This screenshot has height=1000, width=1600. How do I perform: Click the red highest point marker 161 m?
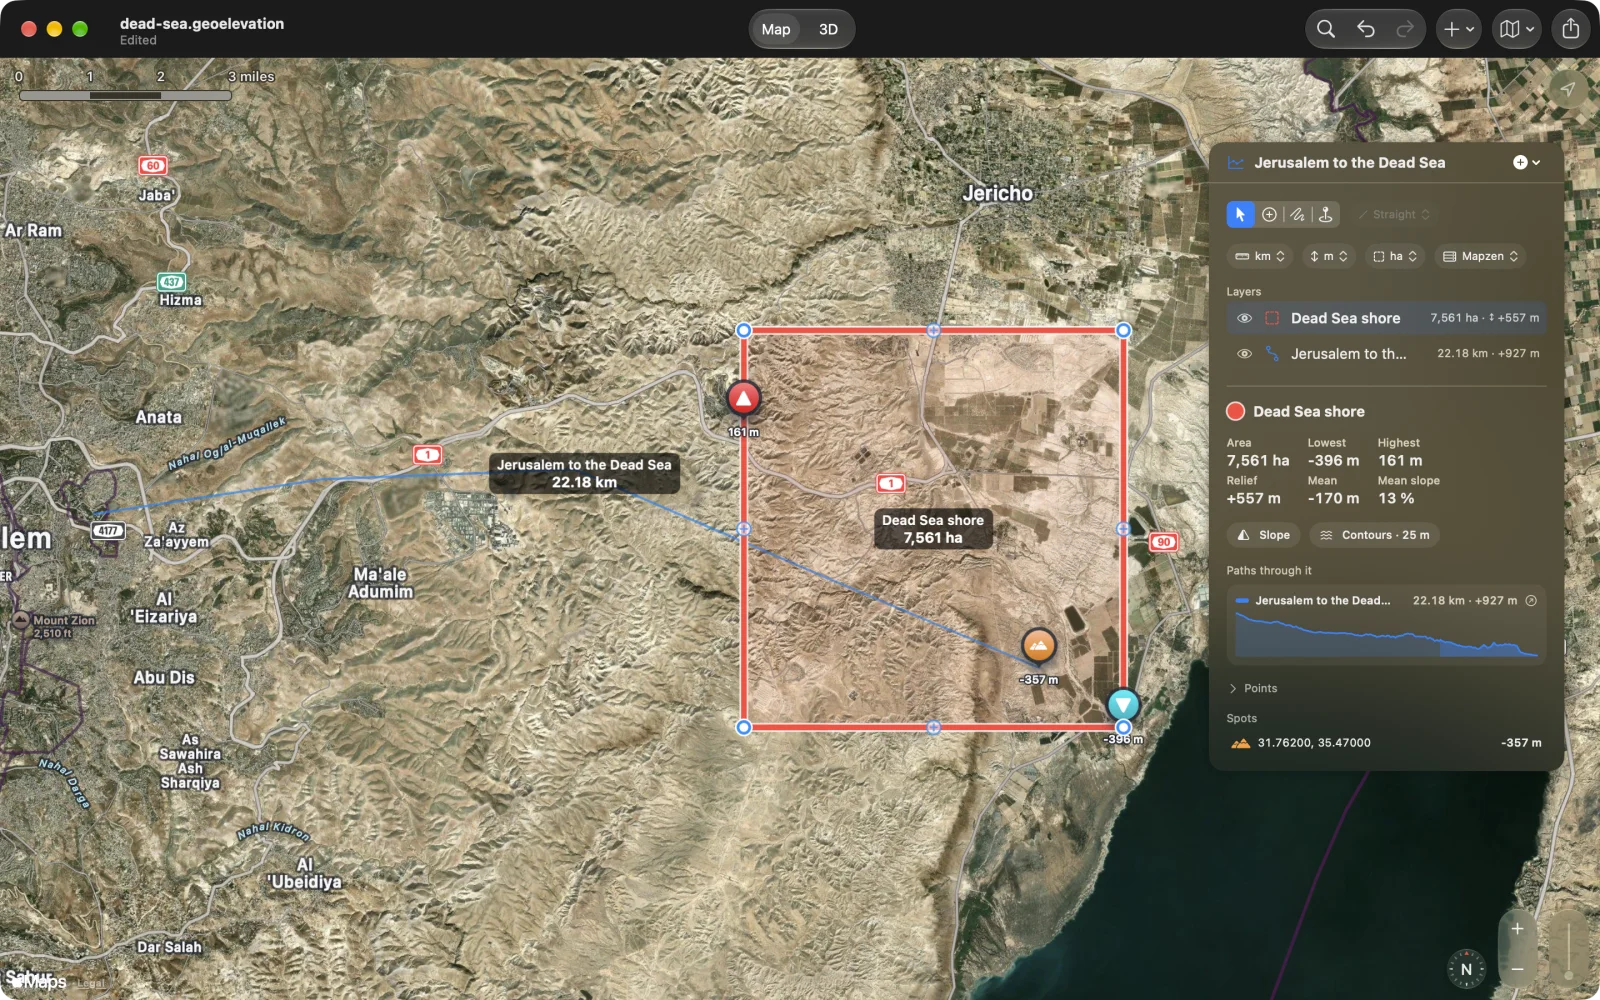click(743, 398)
